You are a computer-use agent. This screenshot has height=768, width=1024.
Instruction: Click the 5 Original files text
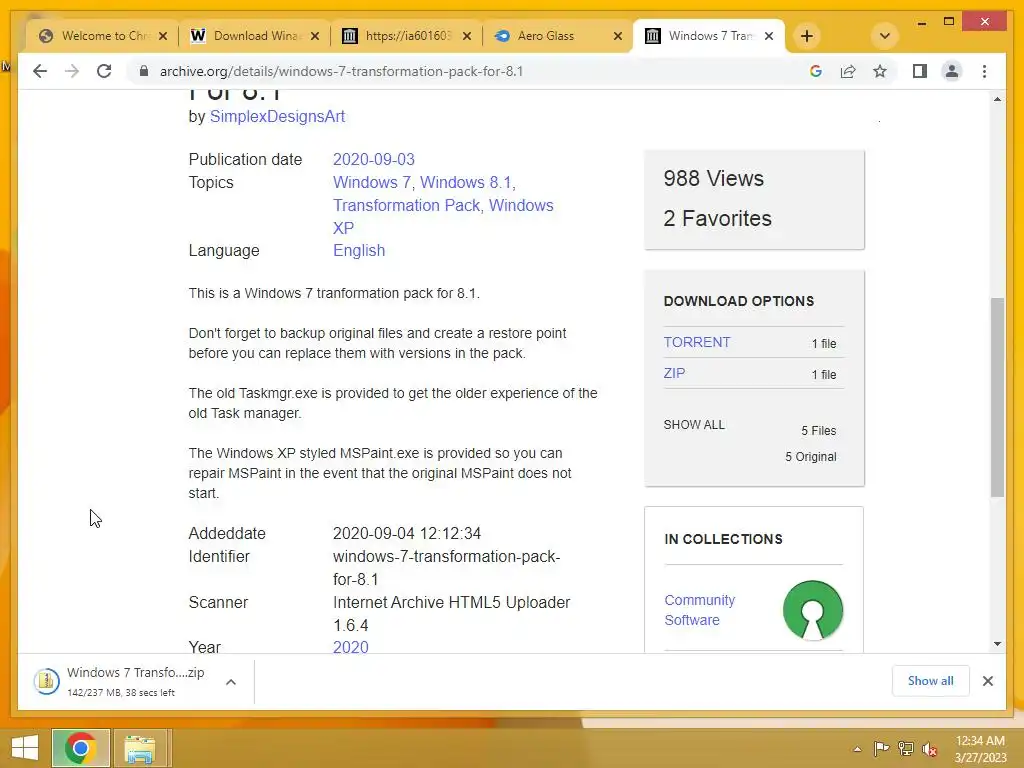(810, 456)
